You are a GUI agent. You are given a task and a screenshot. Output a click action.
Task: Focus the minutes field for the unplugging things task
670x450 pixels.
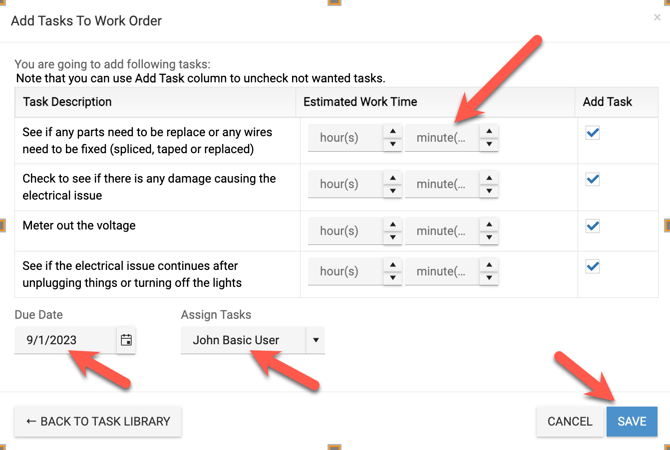(441, 272)
